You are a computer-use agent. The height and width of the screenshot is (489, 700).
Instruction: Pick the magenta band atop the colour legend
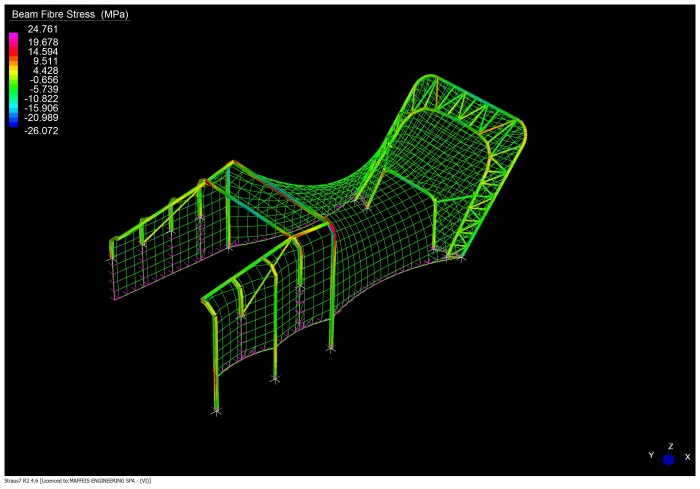(13, 37)
